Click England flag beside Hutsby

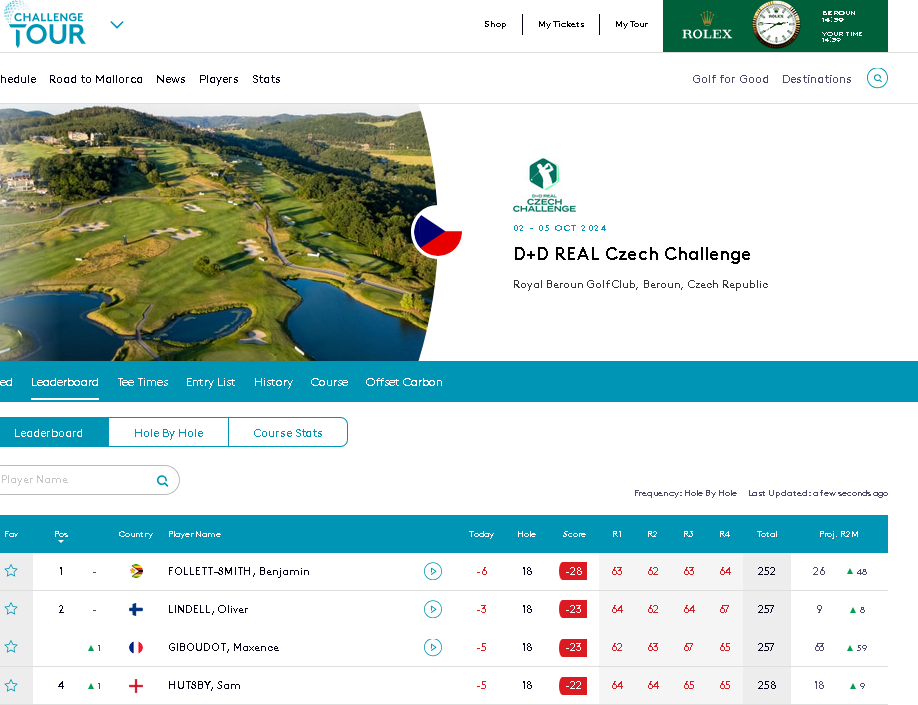tap(136, 686)
